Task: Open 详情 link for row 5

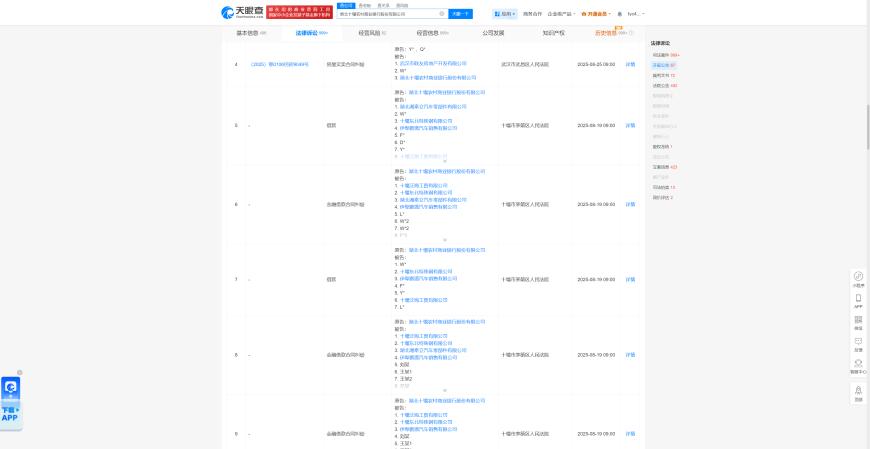Action: pyautogui.click(x=630, y=125)
